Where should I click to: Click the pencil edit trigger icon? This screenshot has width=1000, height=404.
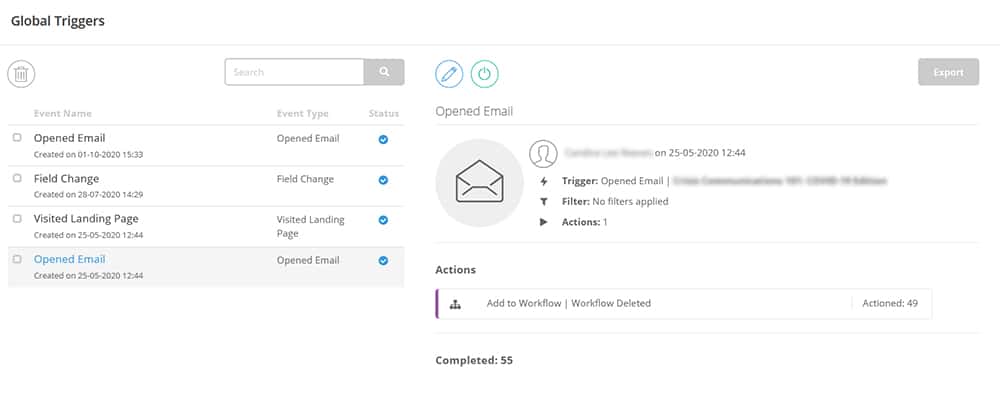(449, 73)
